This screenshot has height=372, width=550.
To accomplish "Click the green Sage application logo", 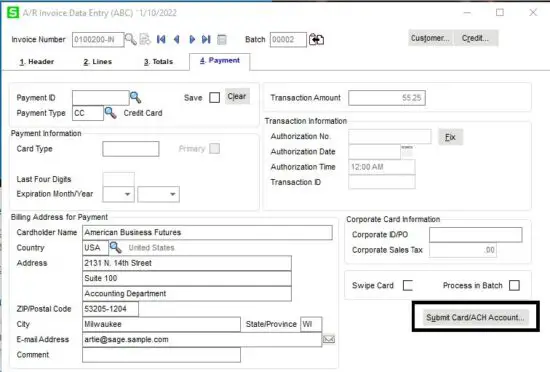I will pos(13,13).
